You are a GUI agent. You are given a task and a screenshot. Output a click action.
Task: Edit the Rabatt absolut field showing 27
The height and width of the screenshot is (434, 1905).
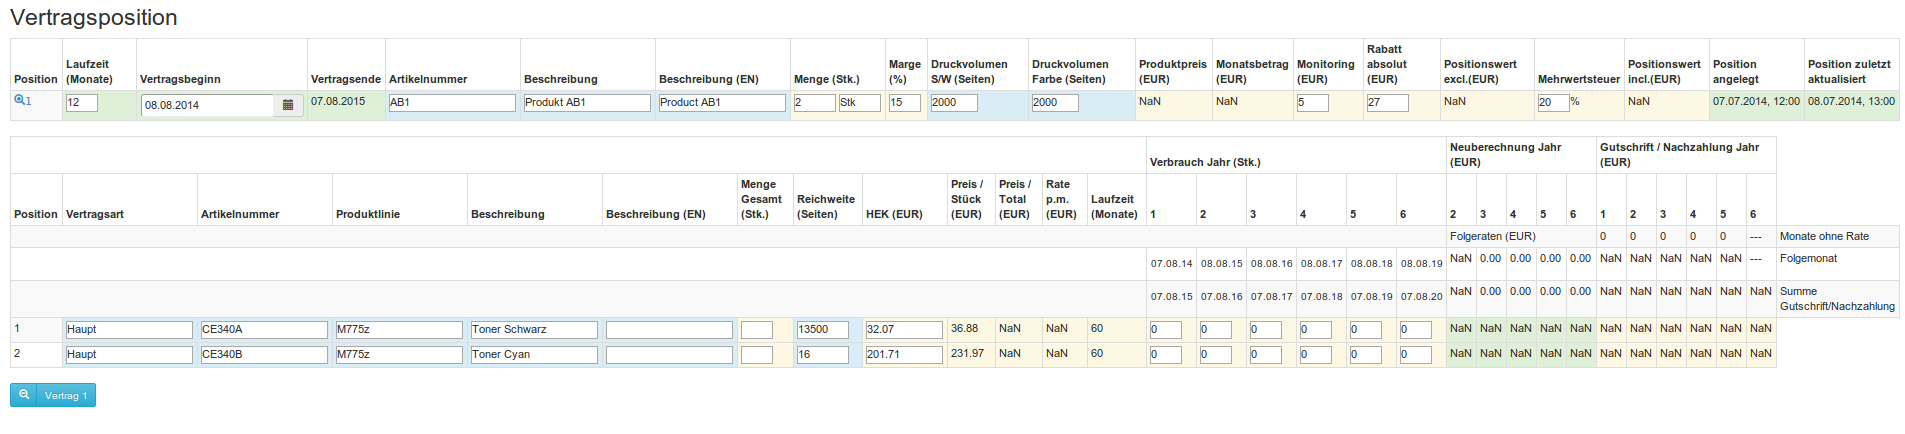pyautogui.click(x=1387, y=103)
